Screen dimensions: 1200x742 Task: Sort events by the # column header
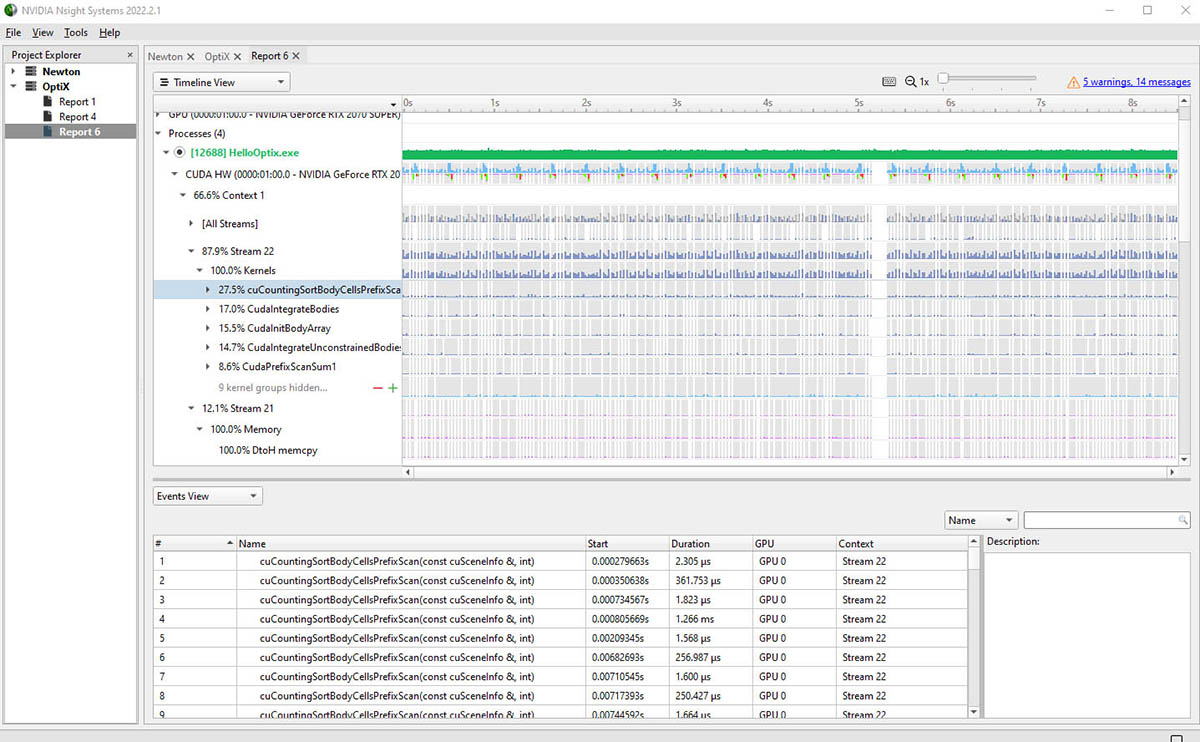pyautogui.click(x=194, y=544)
